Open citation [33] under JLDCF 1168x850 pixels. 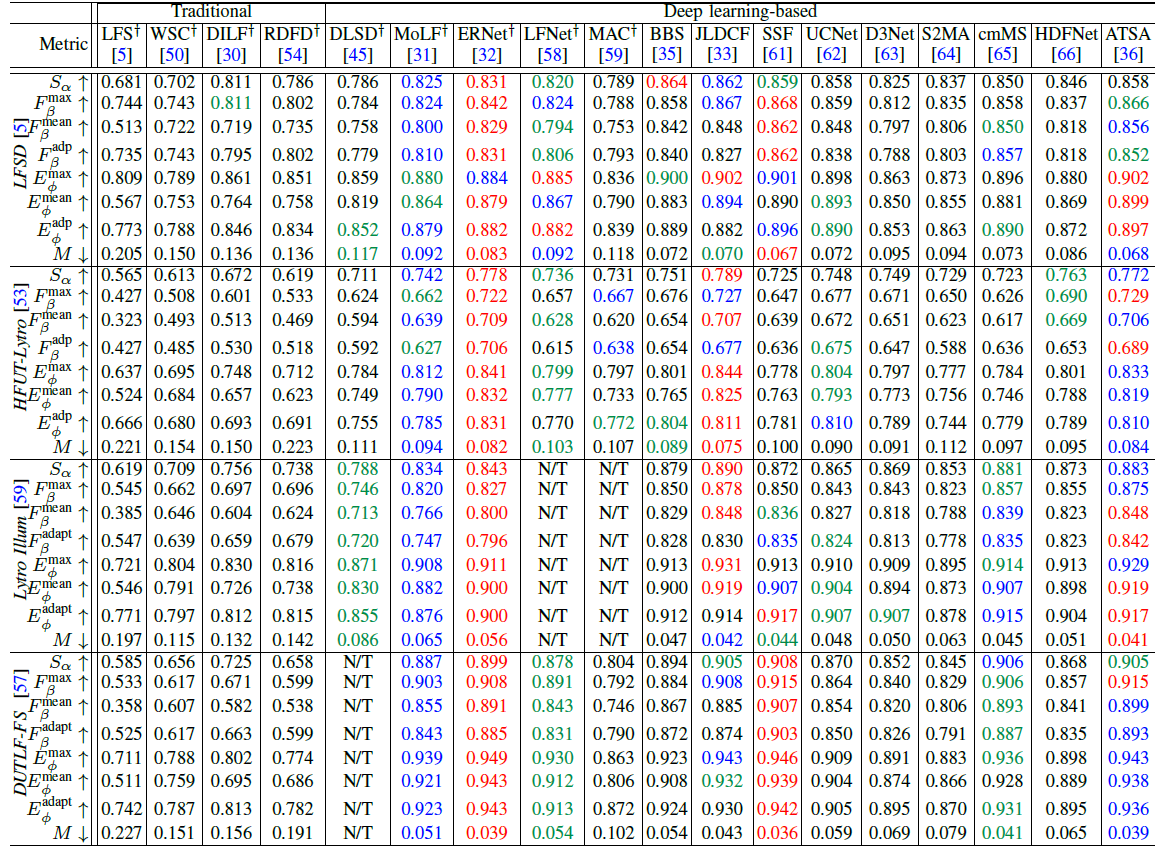point(722,54)
